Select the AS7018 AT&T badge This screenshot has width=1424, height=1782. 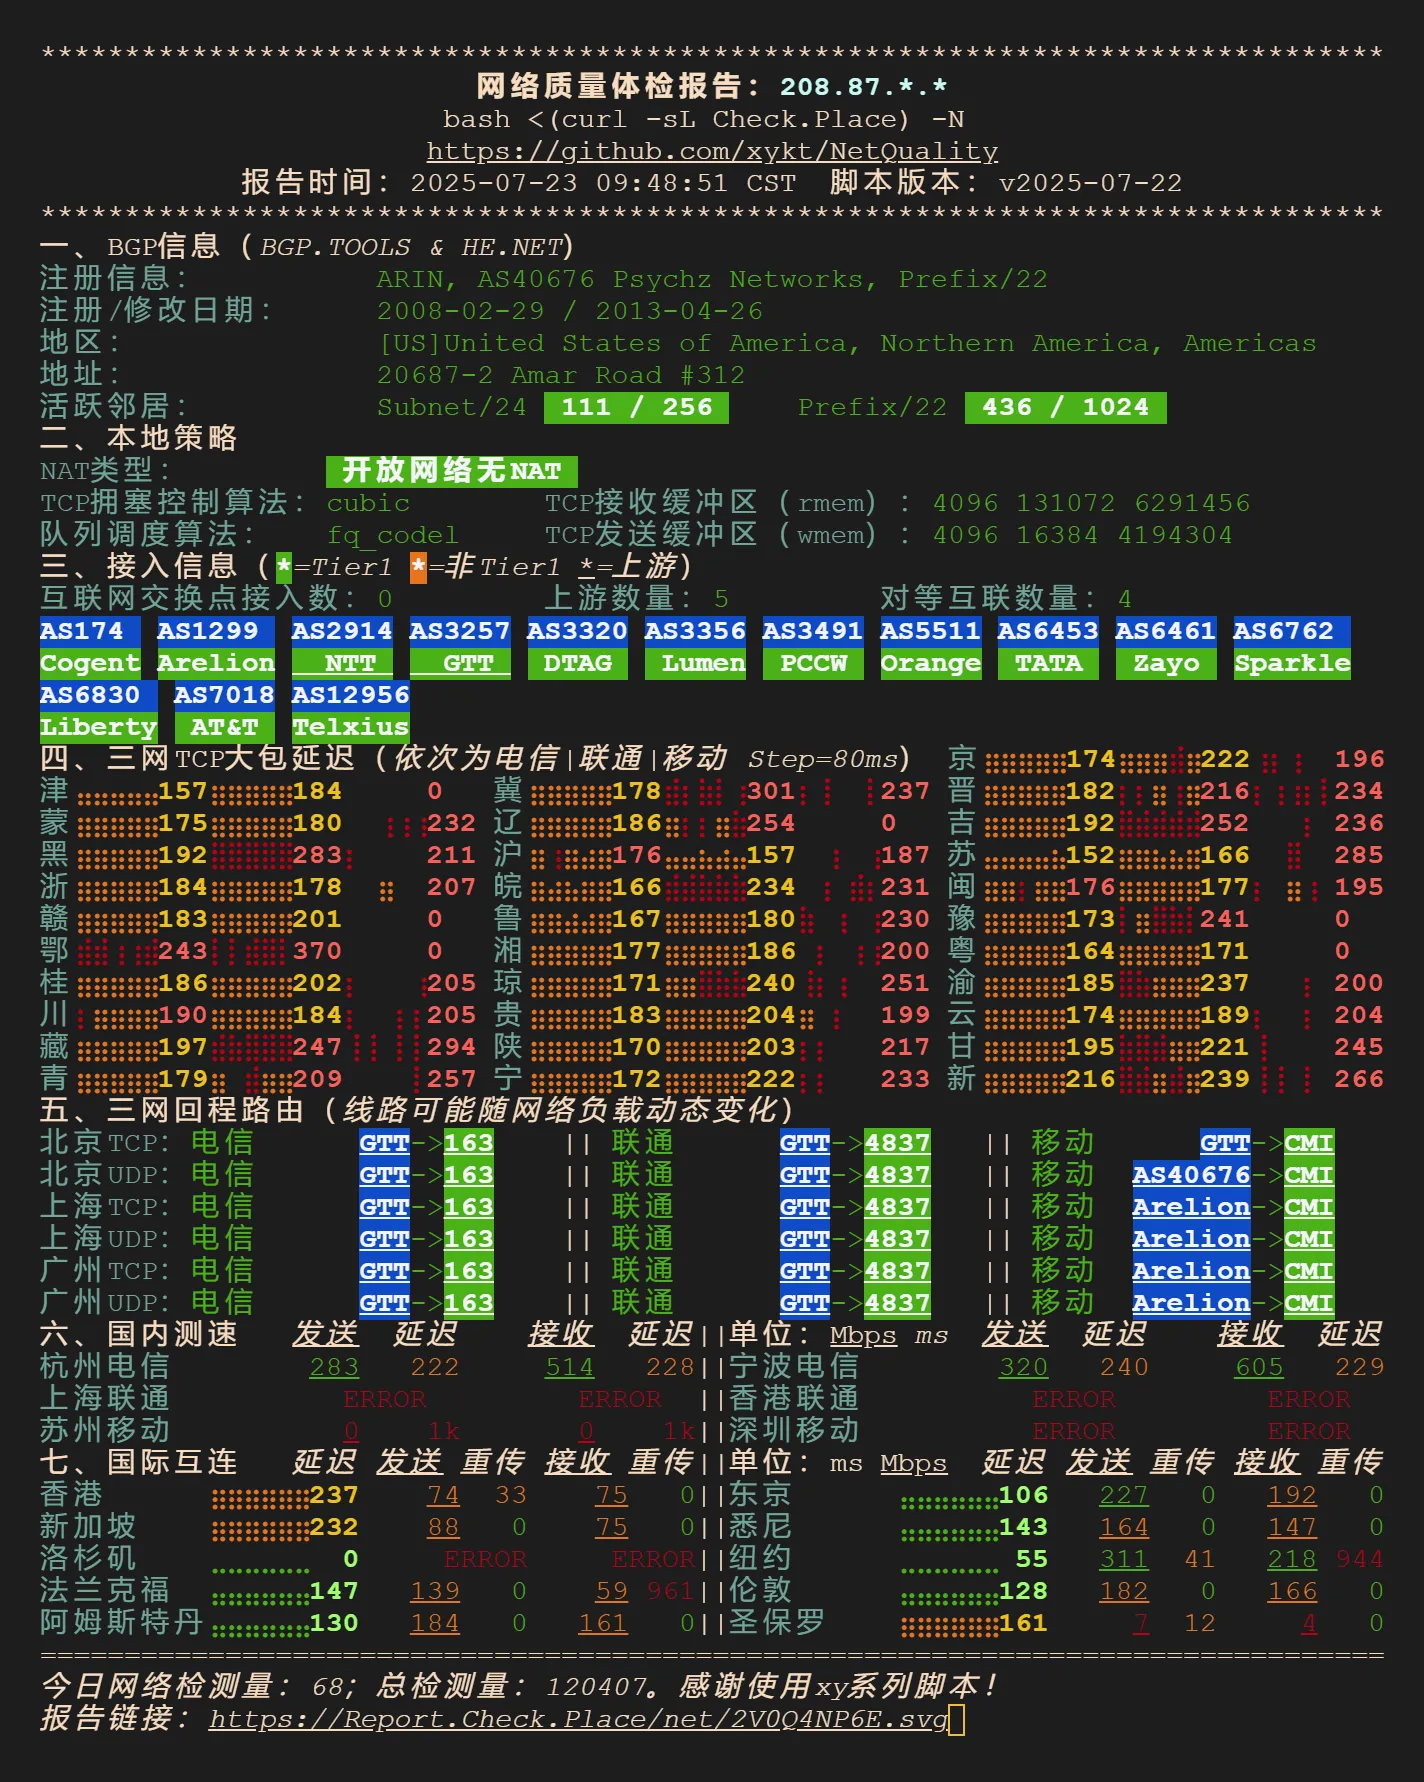pos(224,711)
